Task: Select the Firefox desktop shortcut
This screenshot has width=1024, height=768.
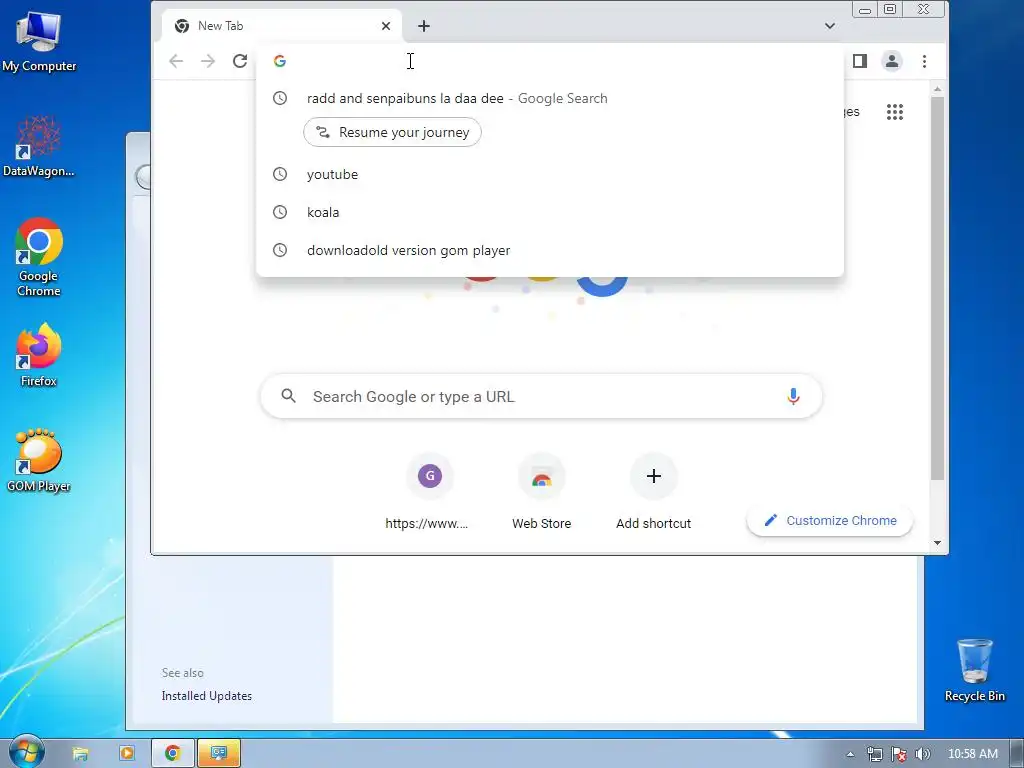Action: pyautogui.click(x=39, y=355)
